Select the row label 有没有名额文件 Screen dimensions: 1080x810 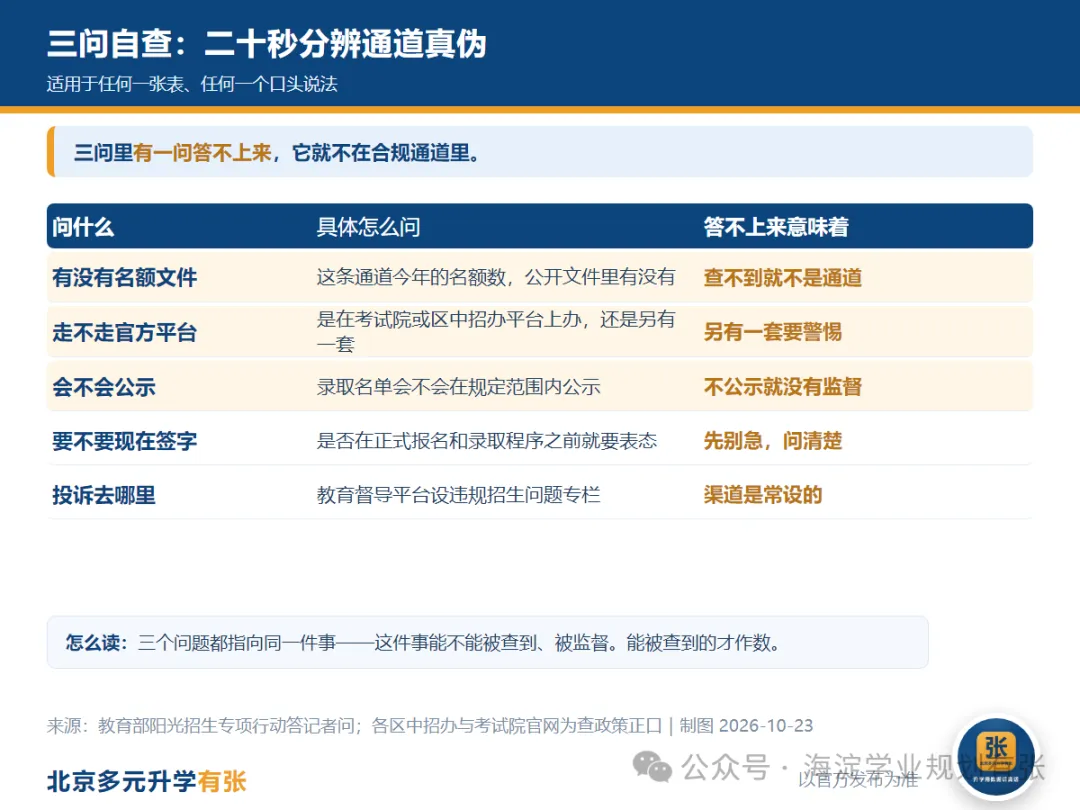pos(125,278)
